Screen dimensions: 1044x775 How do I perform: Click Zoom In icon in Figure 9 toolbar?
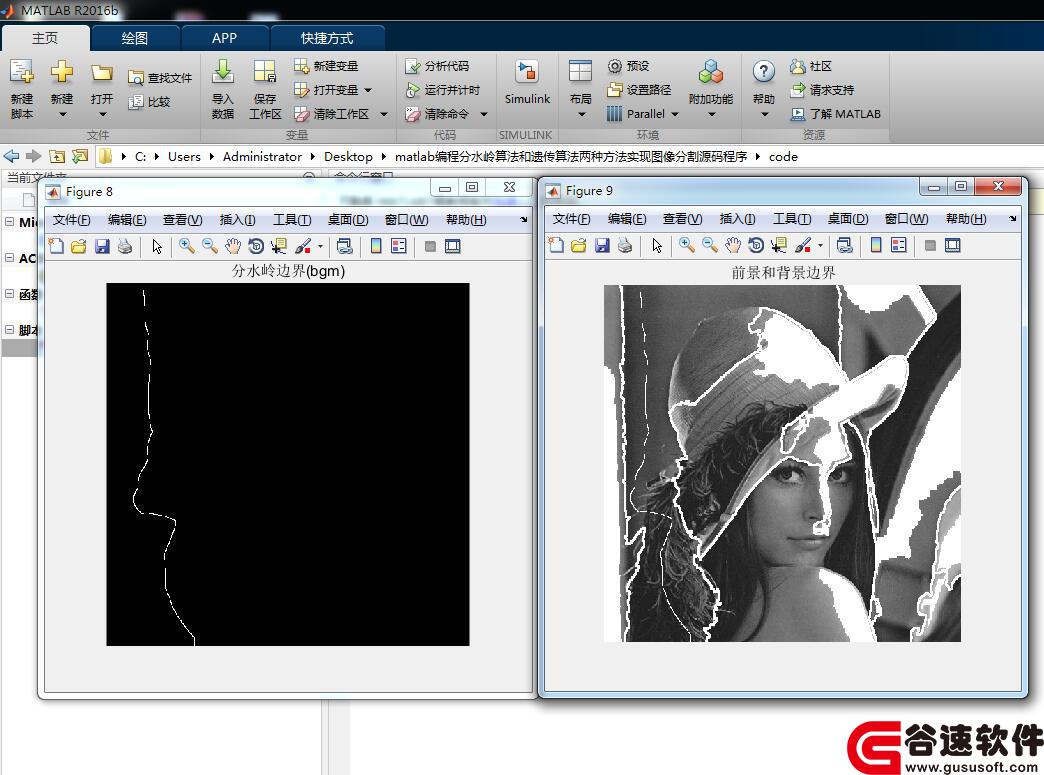coord(686,245)
